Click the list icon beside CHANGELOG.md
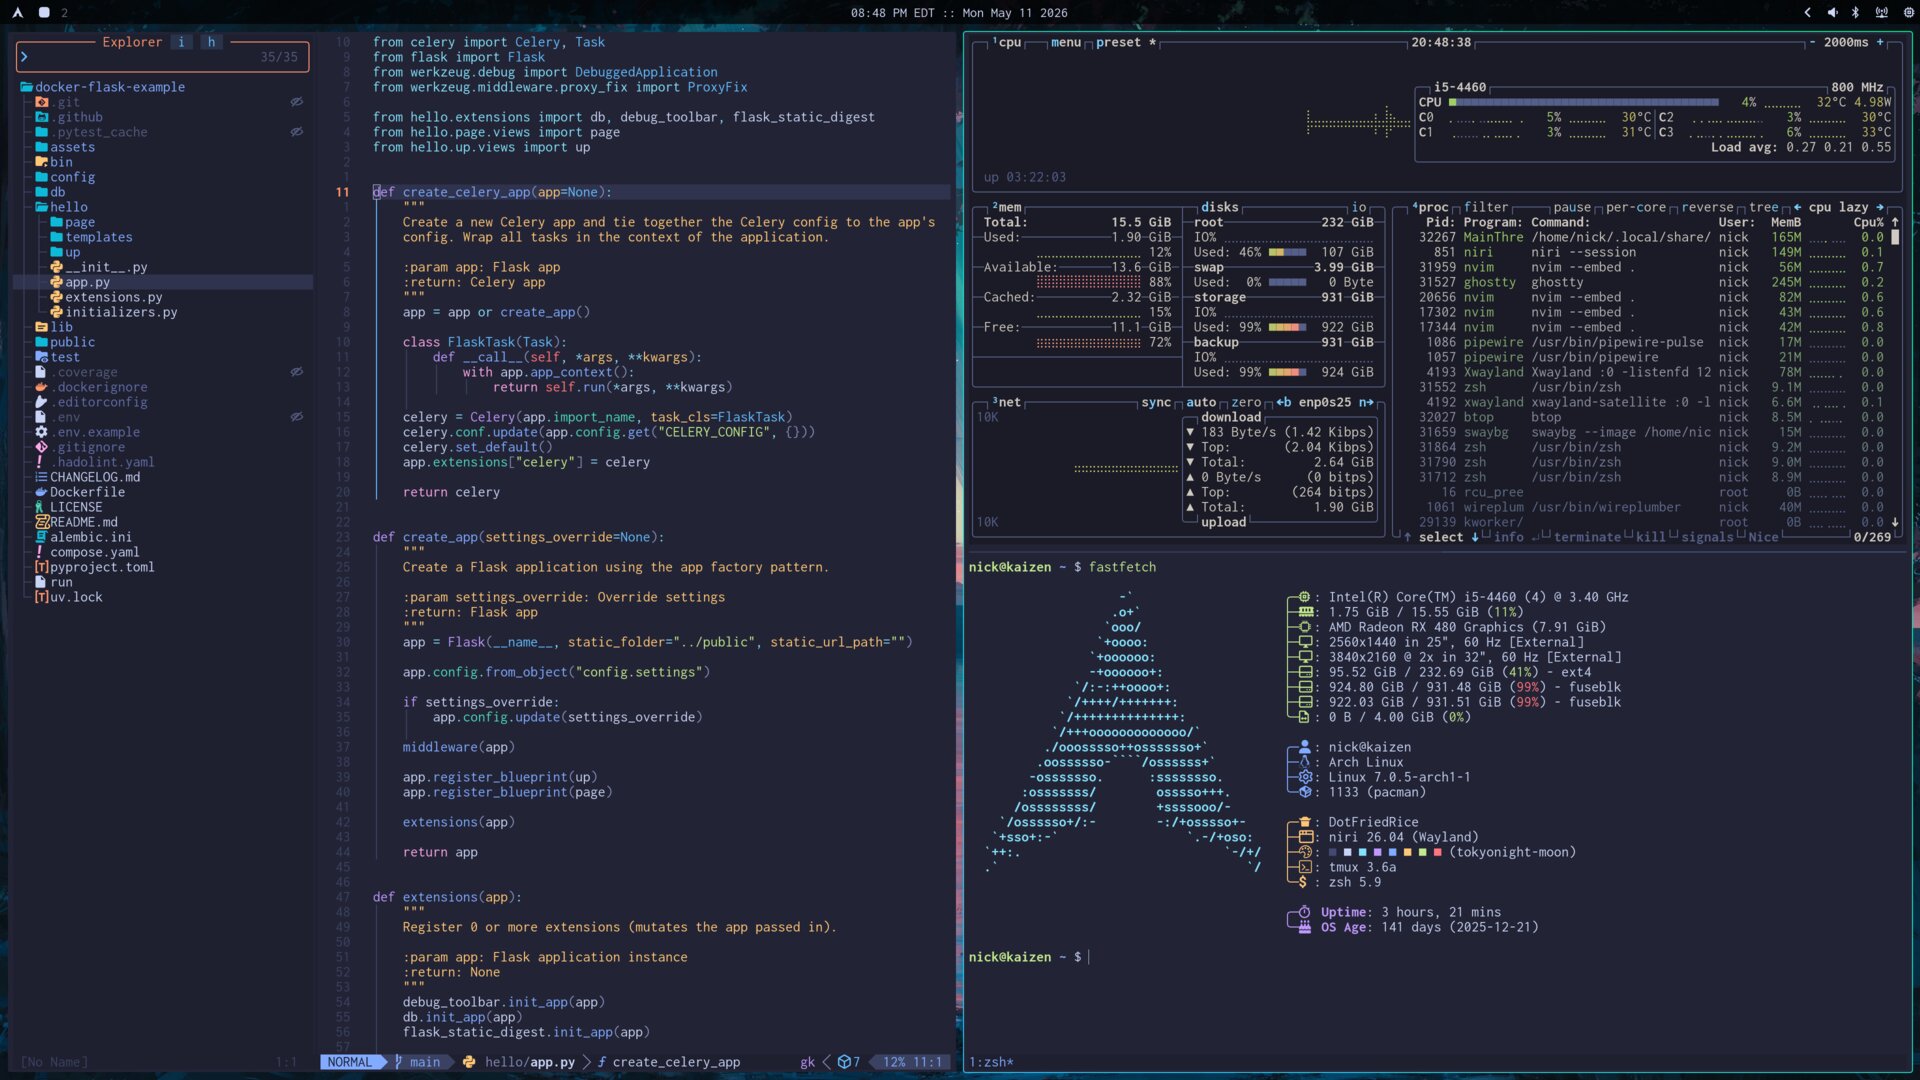1920x1080 pixels. coord(41,477)
